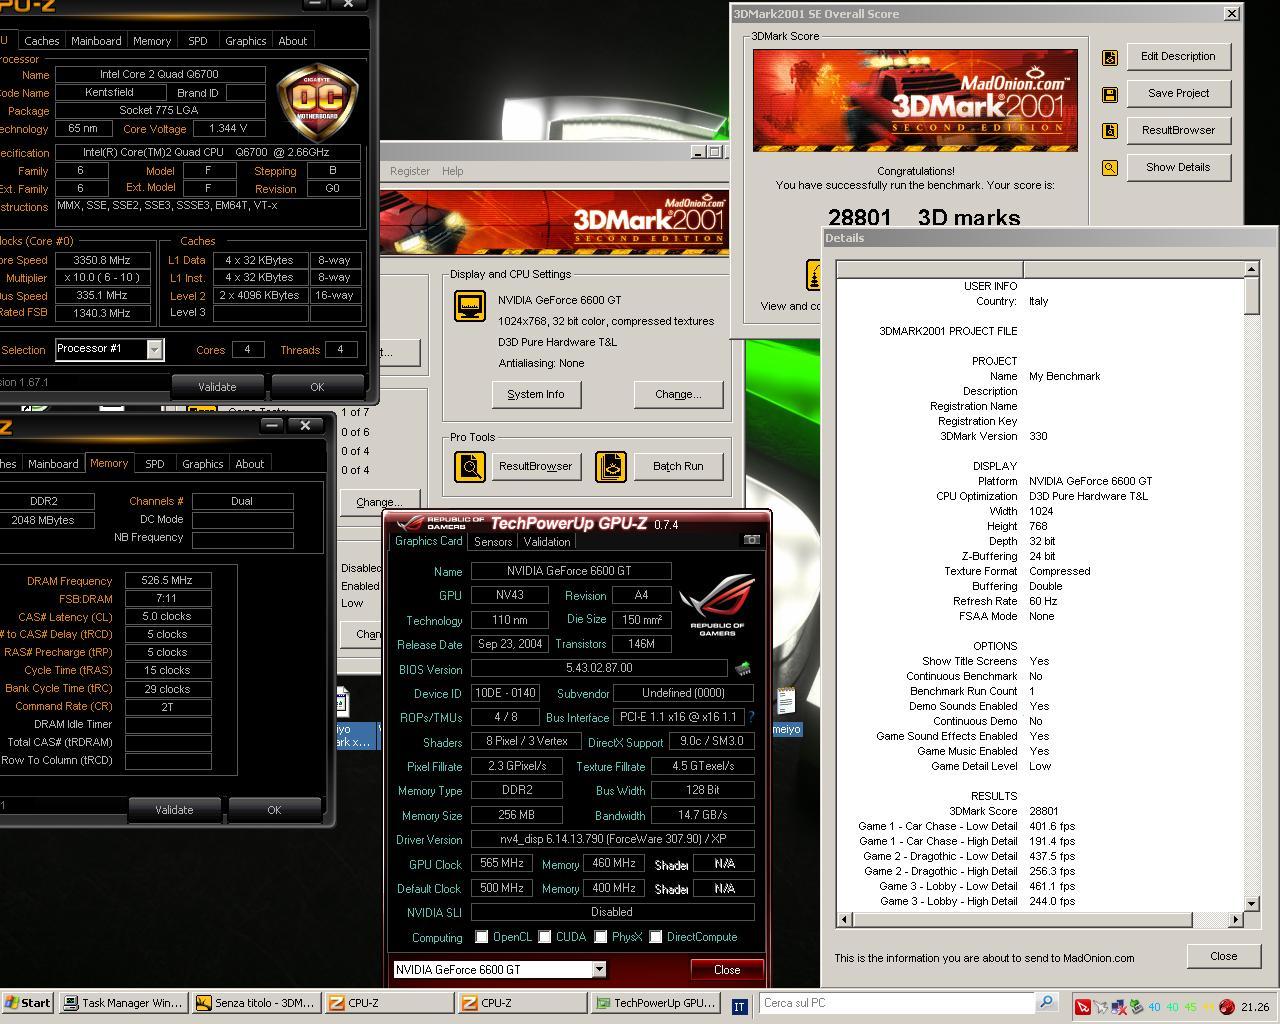
Task: Click the Details scrollbar down arrow
Action: (x=1251, y=903)
